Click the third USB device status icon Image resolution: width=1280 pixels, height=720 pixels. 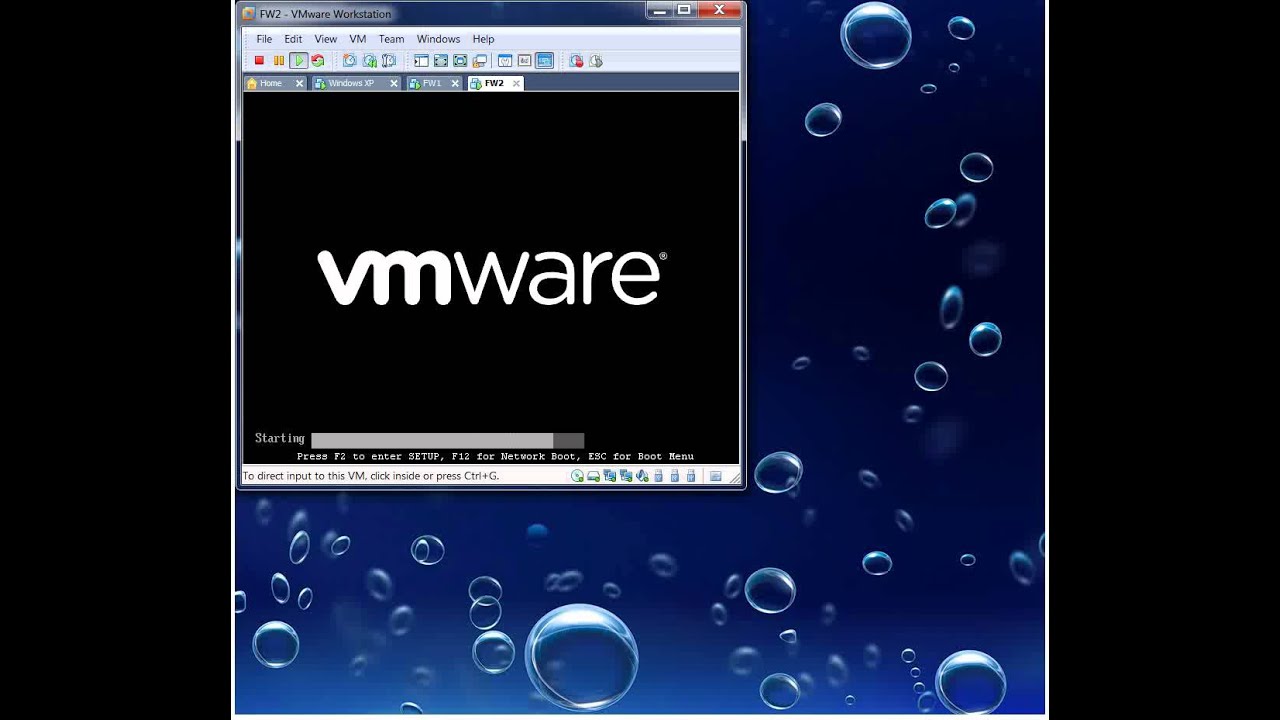690,476
